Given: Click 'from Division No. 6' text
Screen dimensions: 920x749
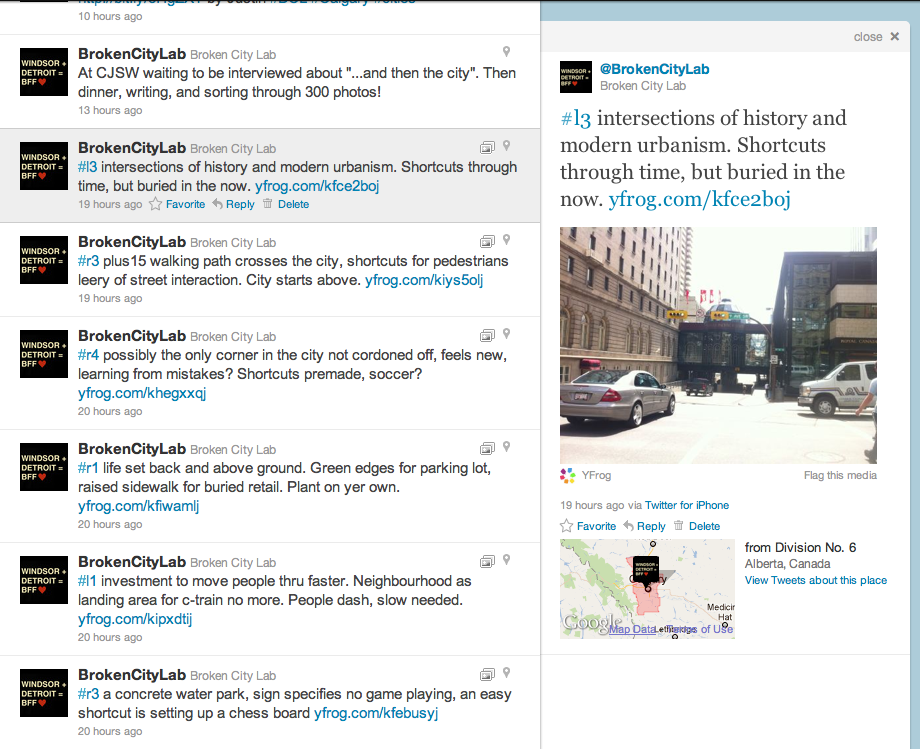Looking at the screenshot, I should pos(800,547).
